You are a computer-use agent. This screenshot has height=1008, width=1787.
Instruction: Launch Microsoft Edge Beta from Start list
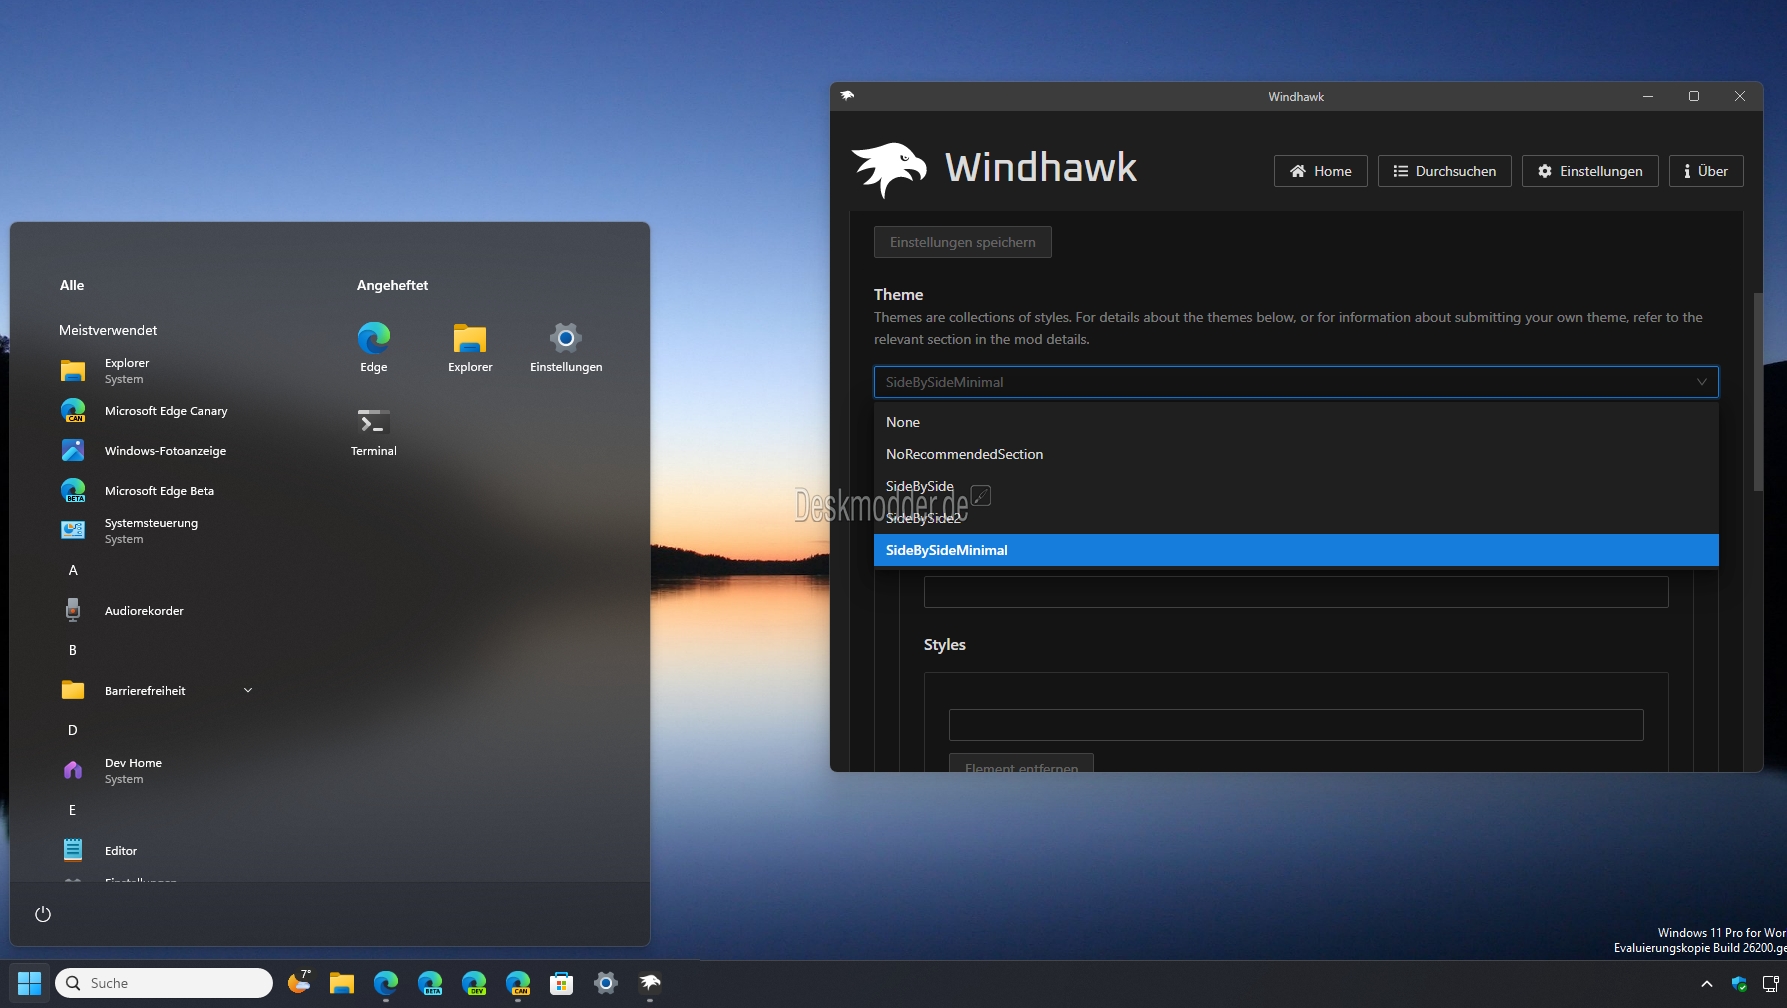coord(155,491)
